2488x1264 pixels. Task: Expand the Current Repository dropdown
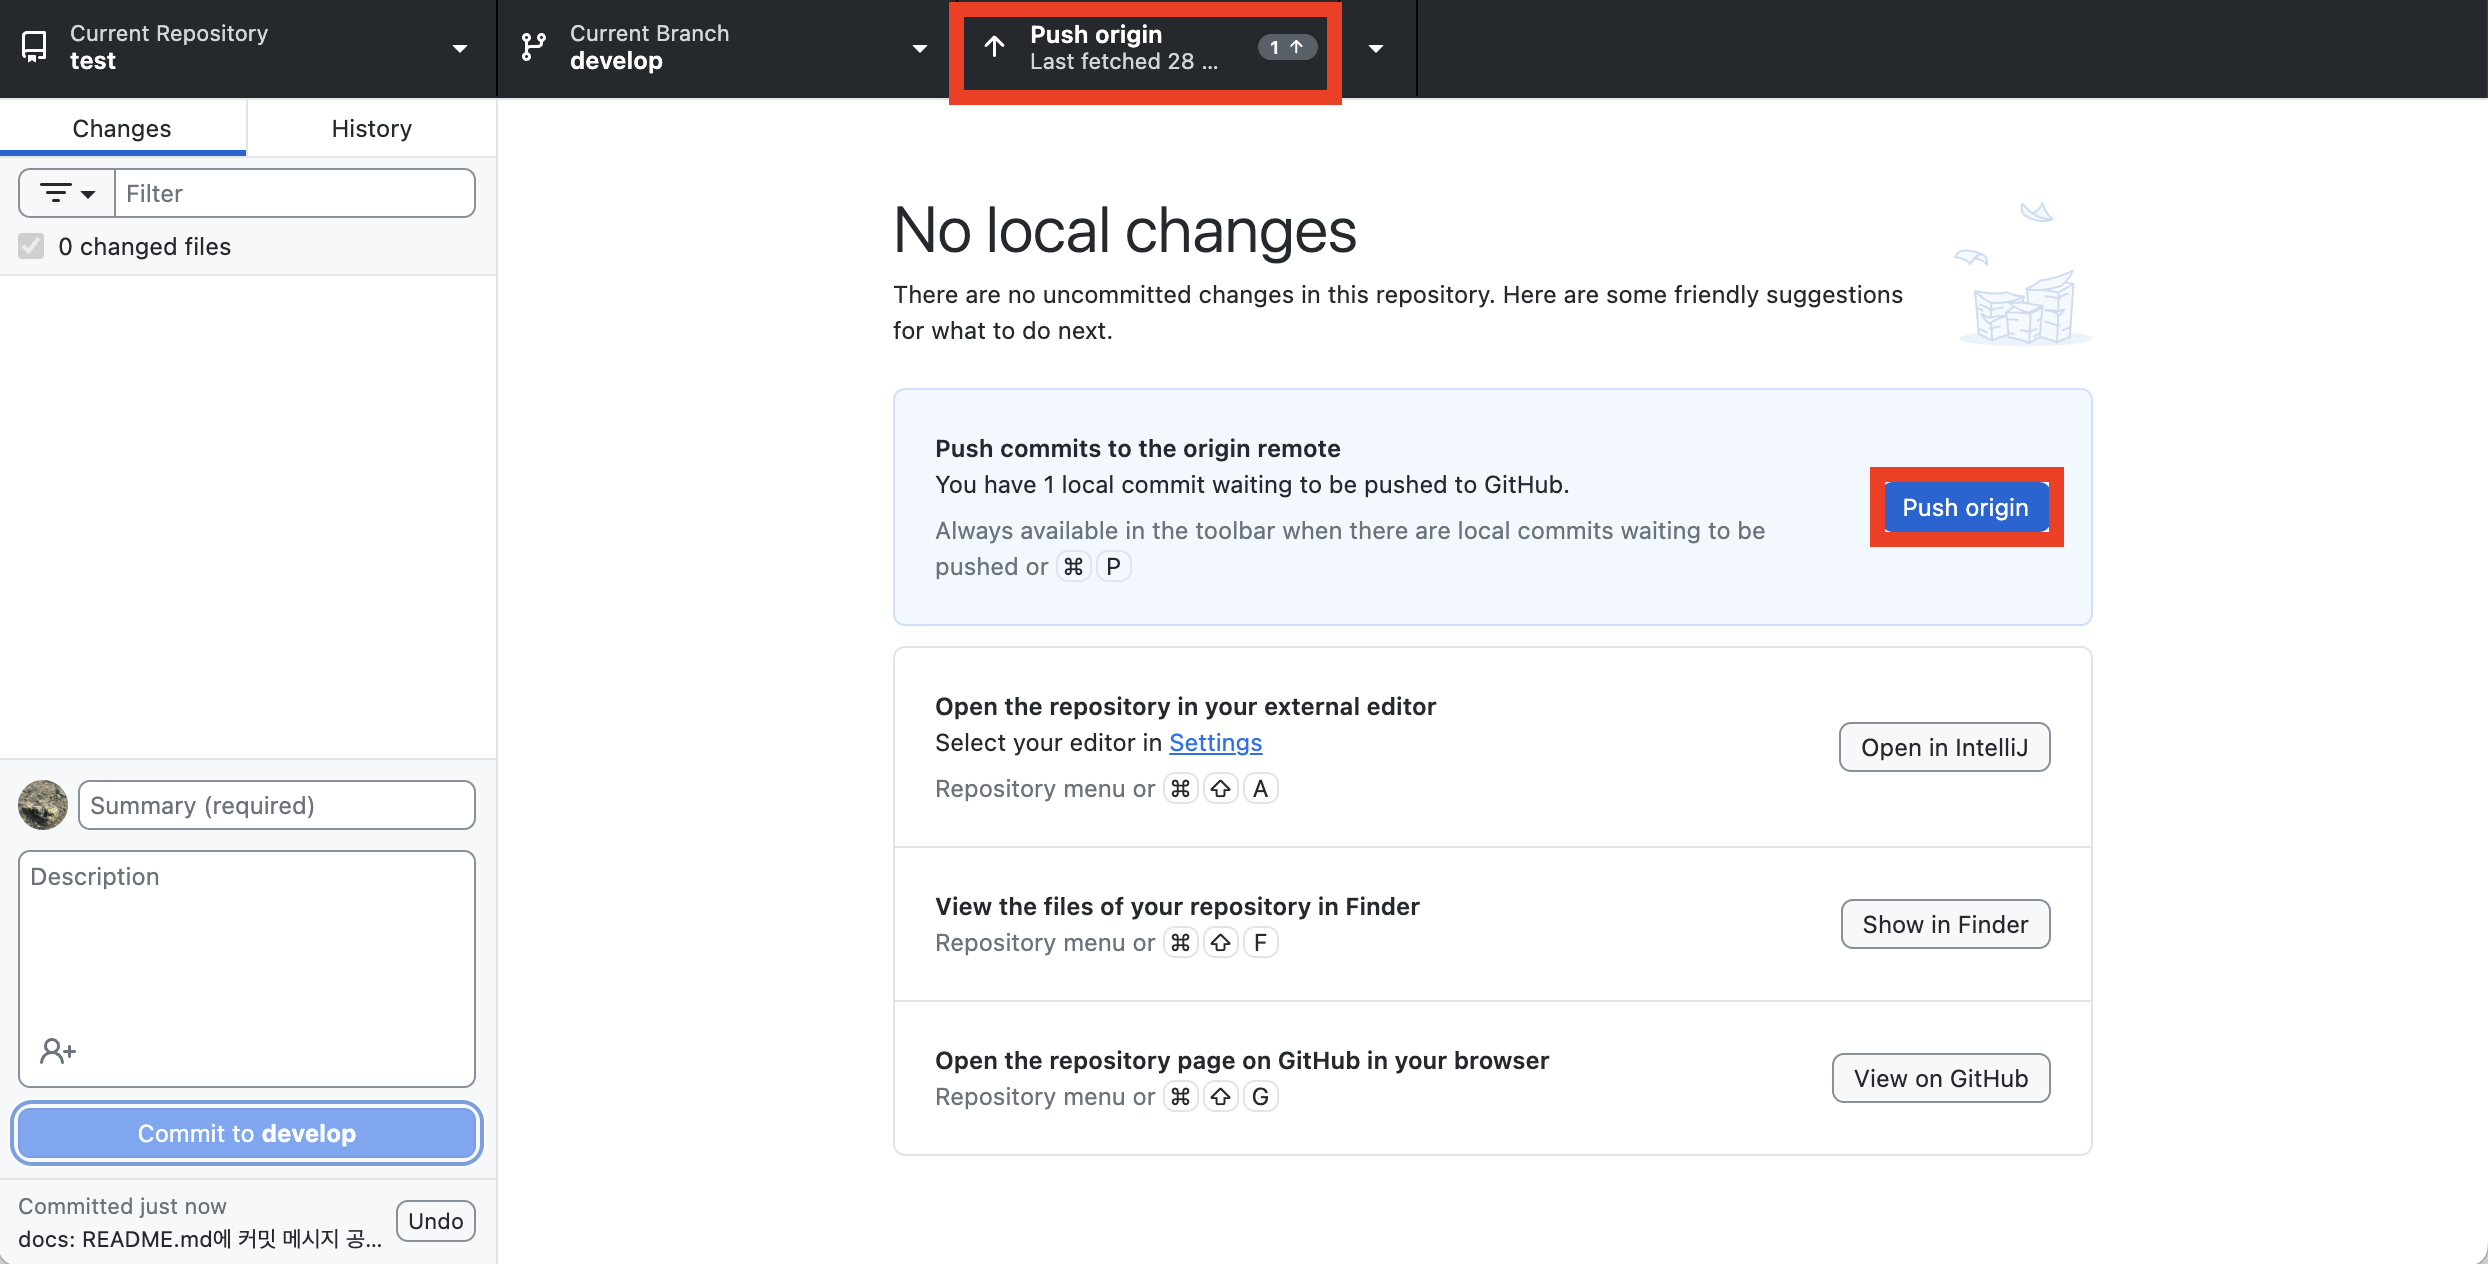[x=459, y=48]
